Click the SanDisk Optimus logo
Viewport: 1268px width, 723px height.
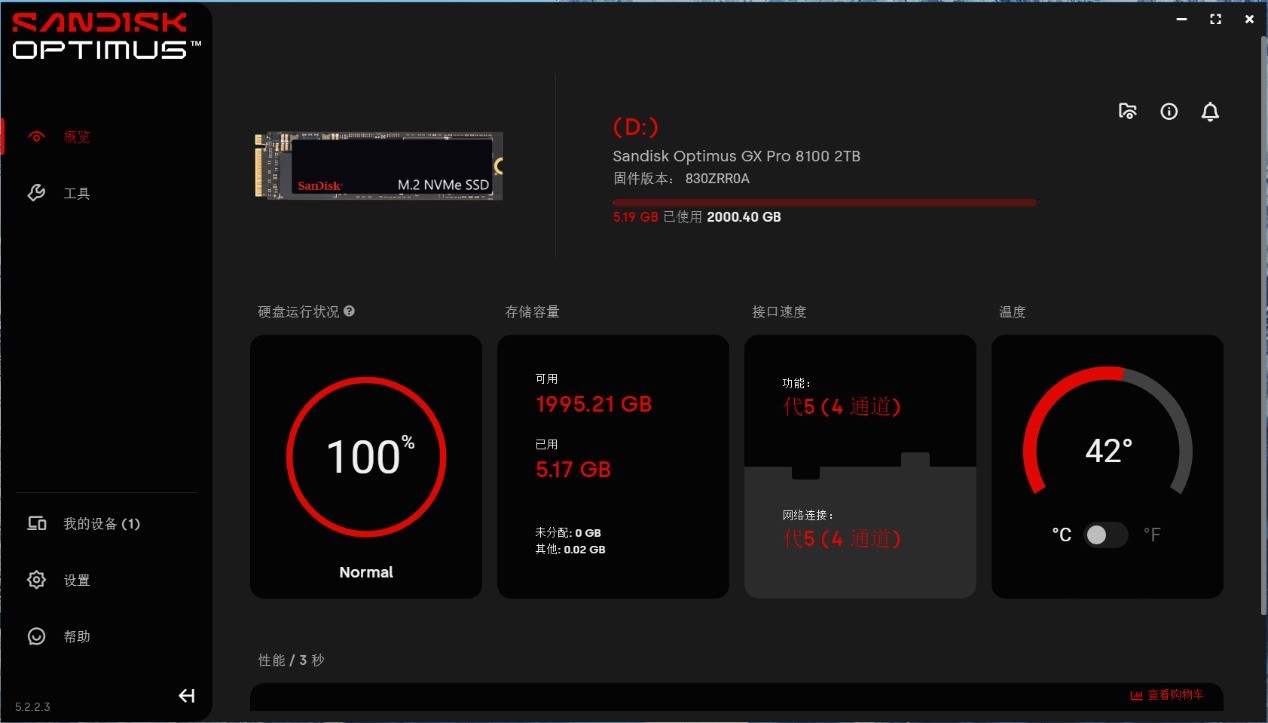[x=106, y=35]
